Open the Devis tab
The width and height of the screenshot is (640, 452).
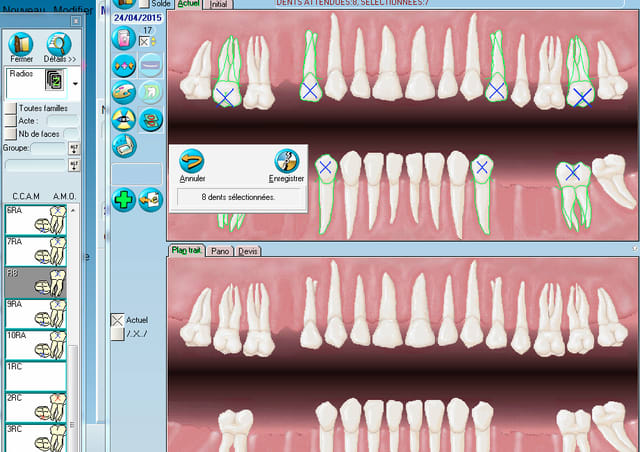point(247,251)
